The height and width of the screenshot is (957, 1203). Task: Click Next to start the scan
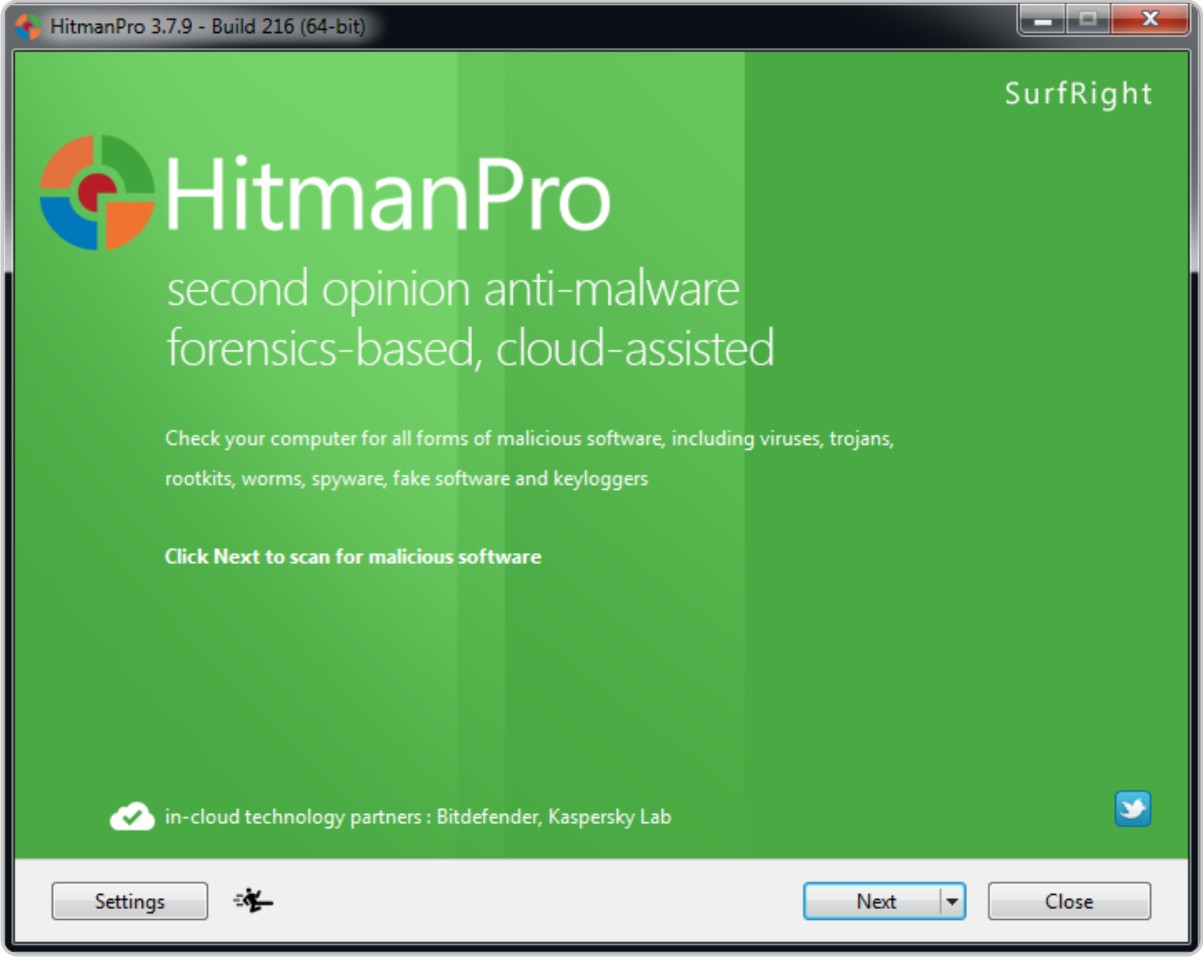click(x=872, y=901)
